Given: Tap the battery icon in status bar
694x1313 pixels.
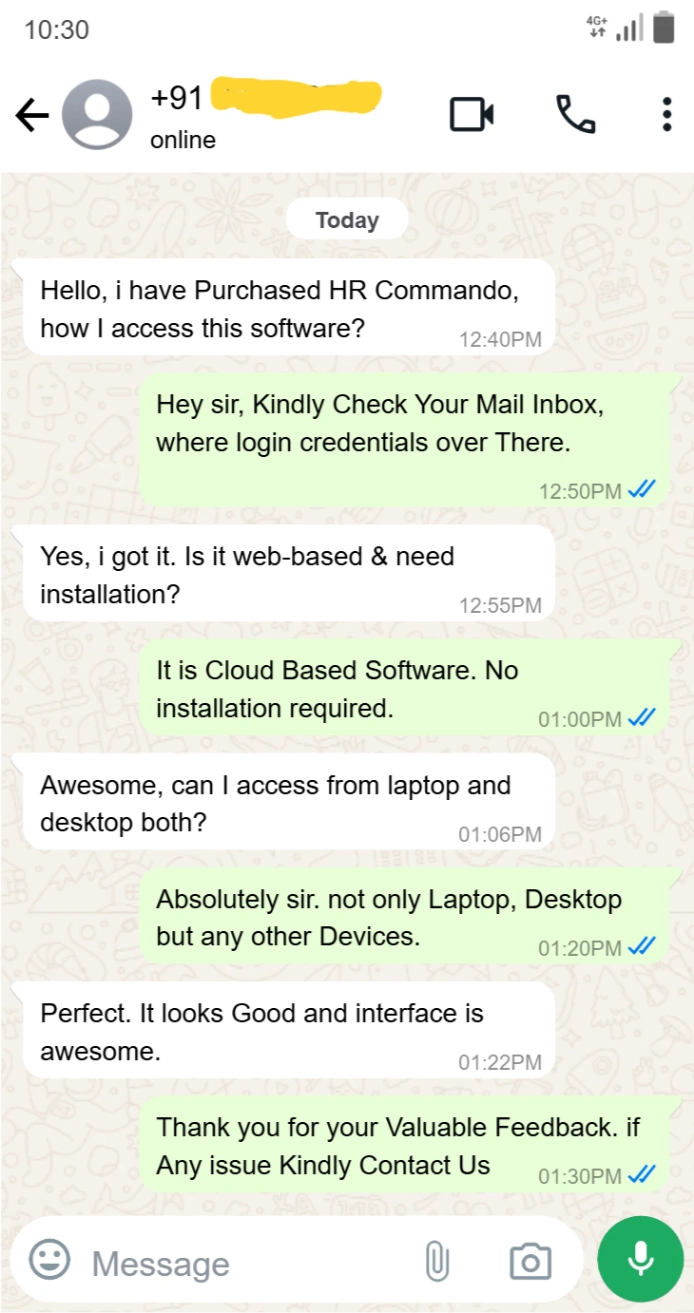Looking at the screenshot, I should pos(663,28).
